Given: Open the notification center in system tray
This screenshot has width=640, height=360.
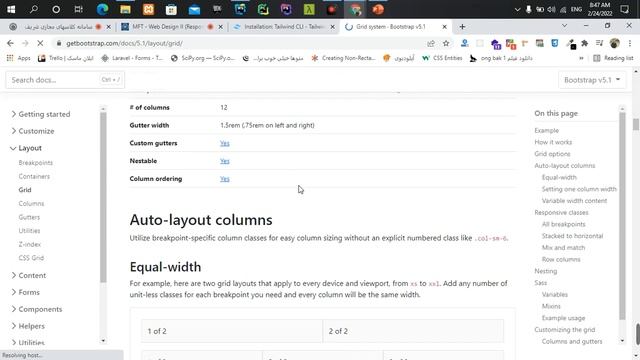Looking at the screenshot, I should coord(624,9).
